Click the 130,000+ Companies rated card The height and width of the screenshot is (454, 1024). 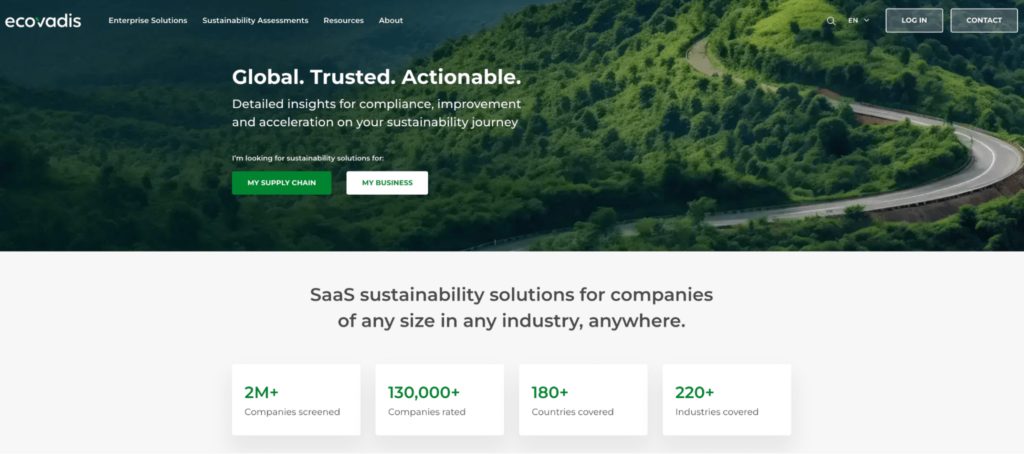440,400
